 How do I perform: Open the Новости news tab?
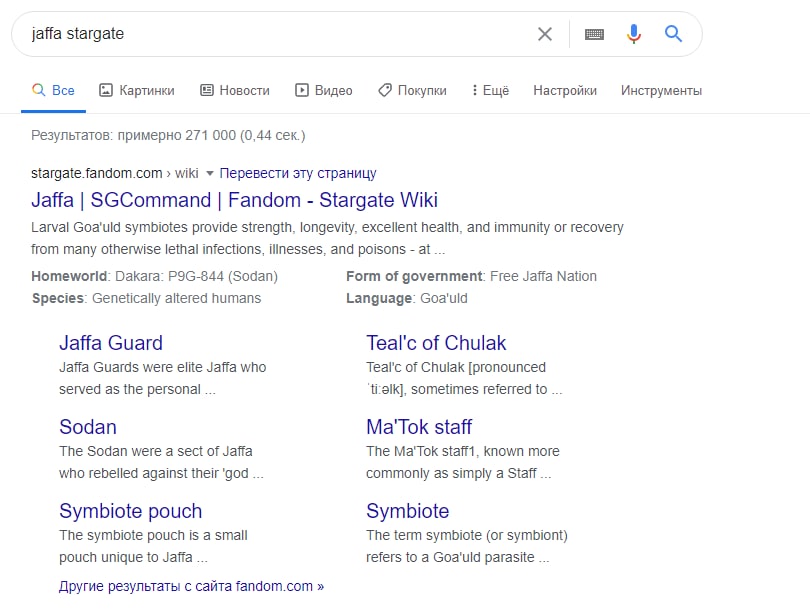pyautogui.click(x=235, y=90)
